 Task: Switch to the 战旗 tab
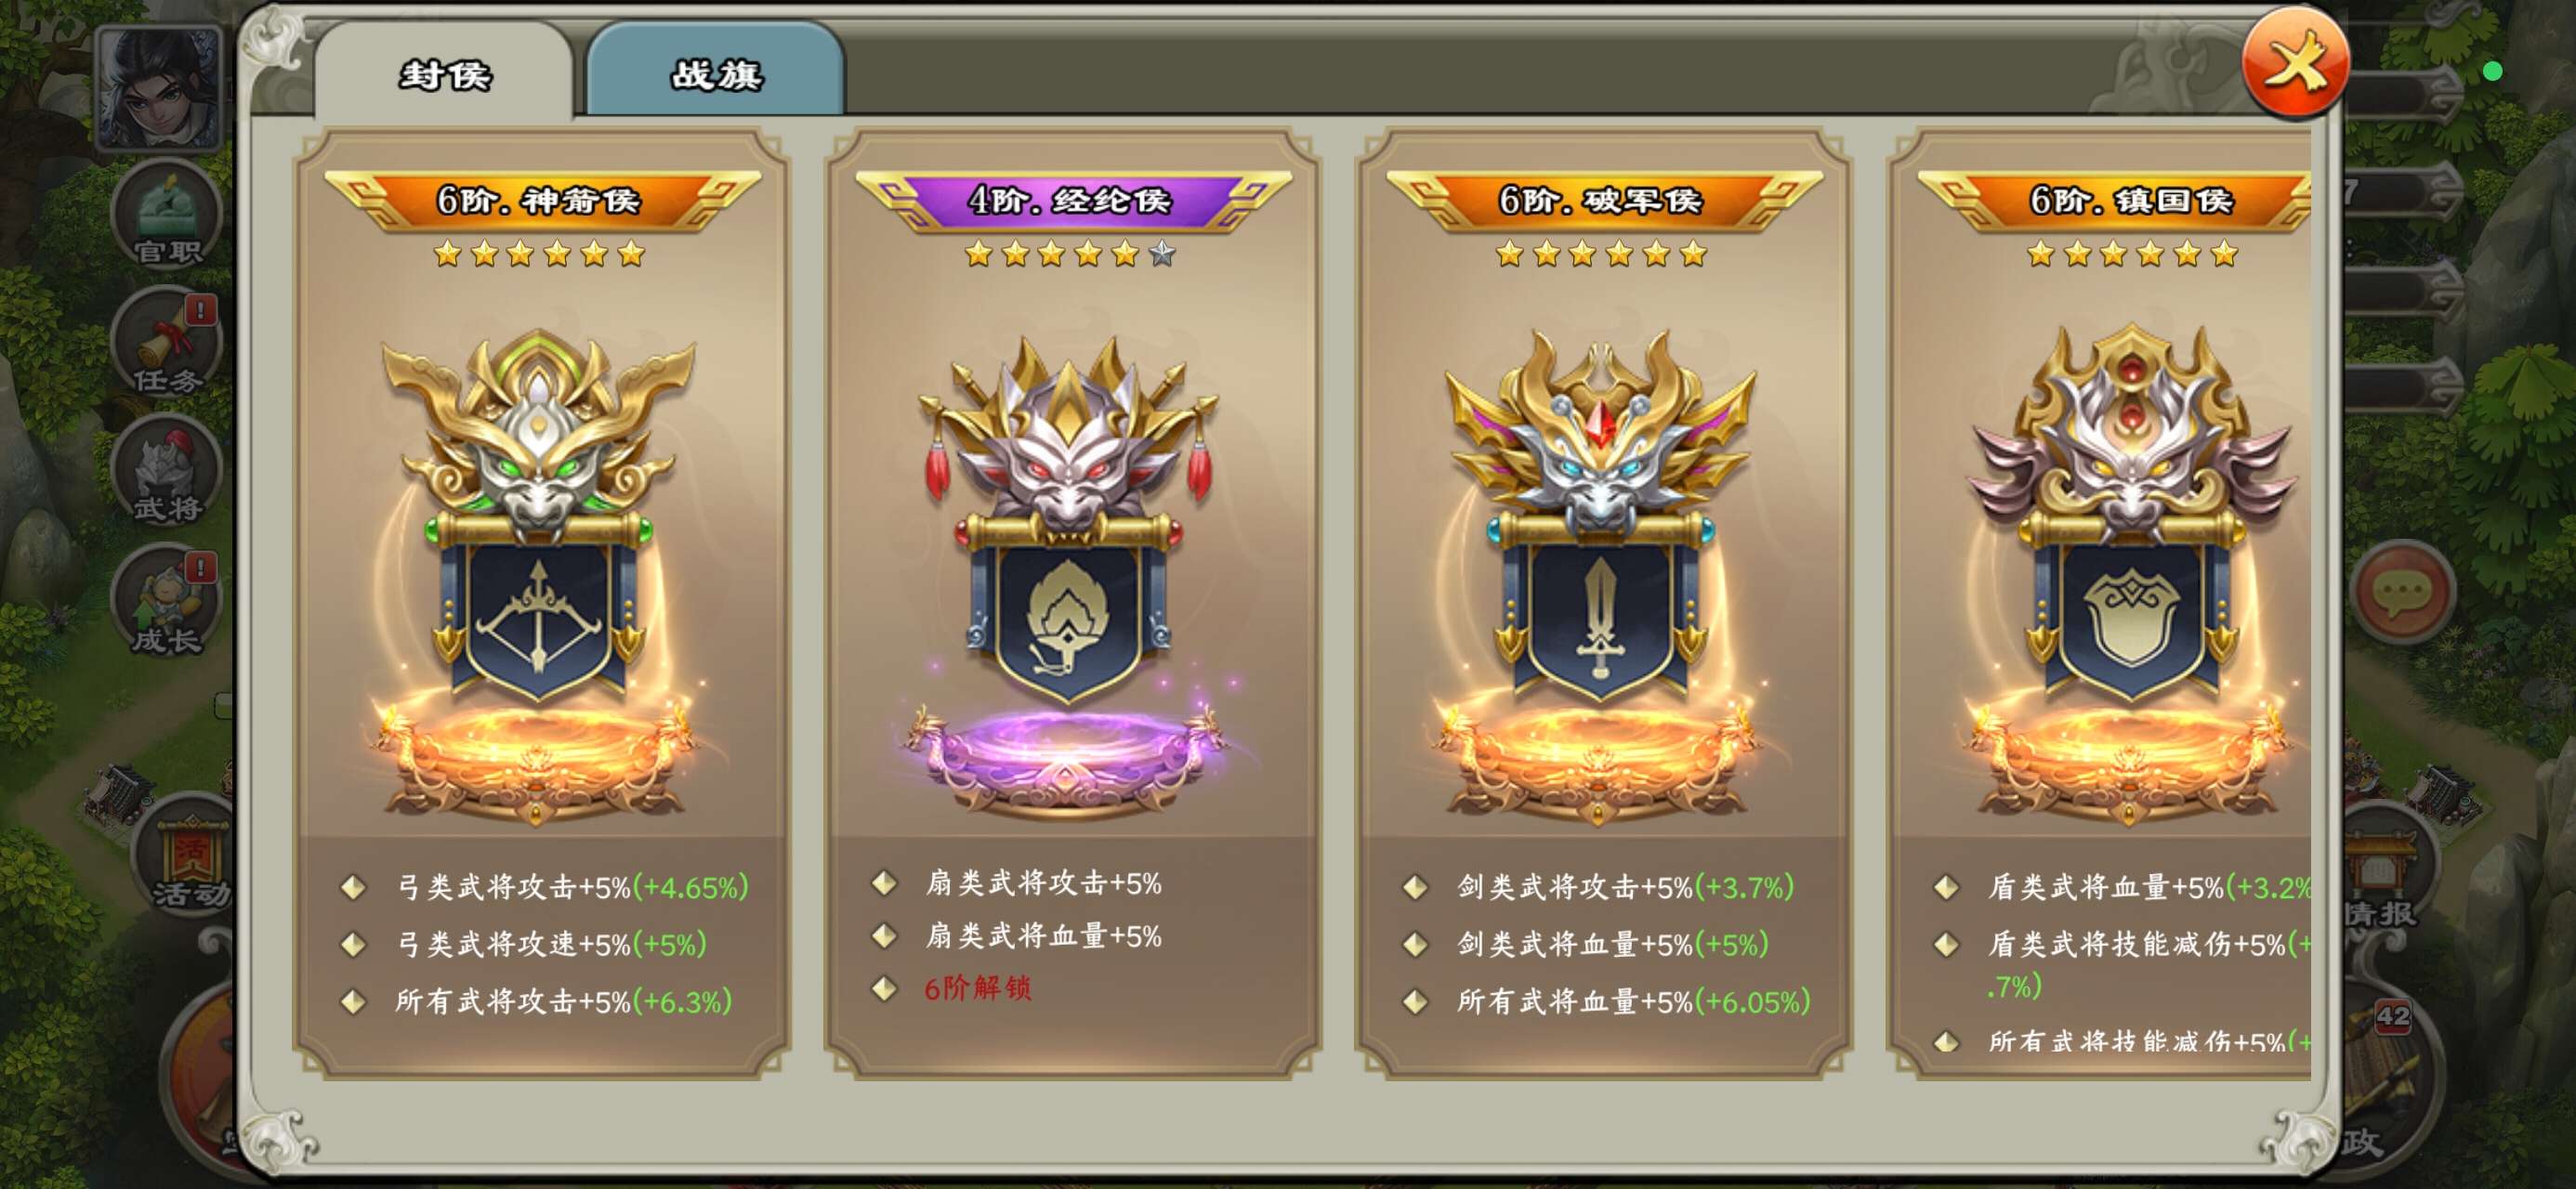716,72
